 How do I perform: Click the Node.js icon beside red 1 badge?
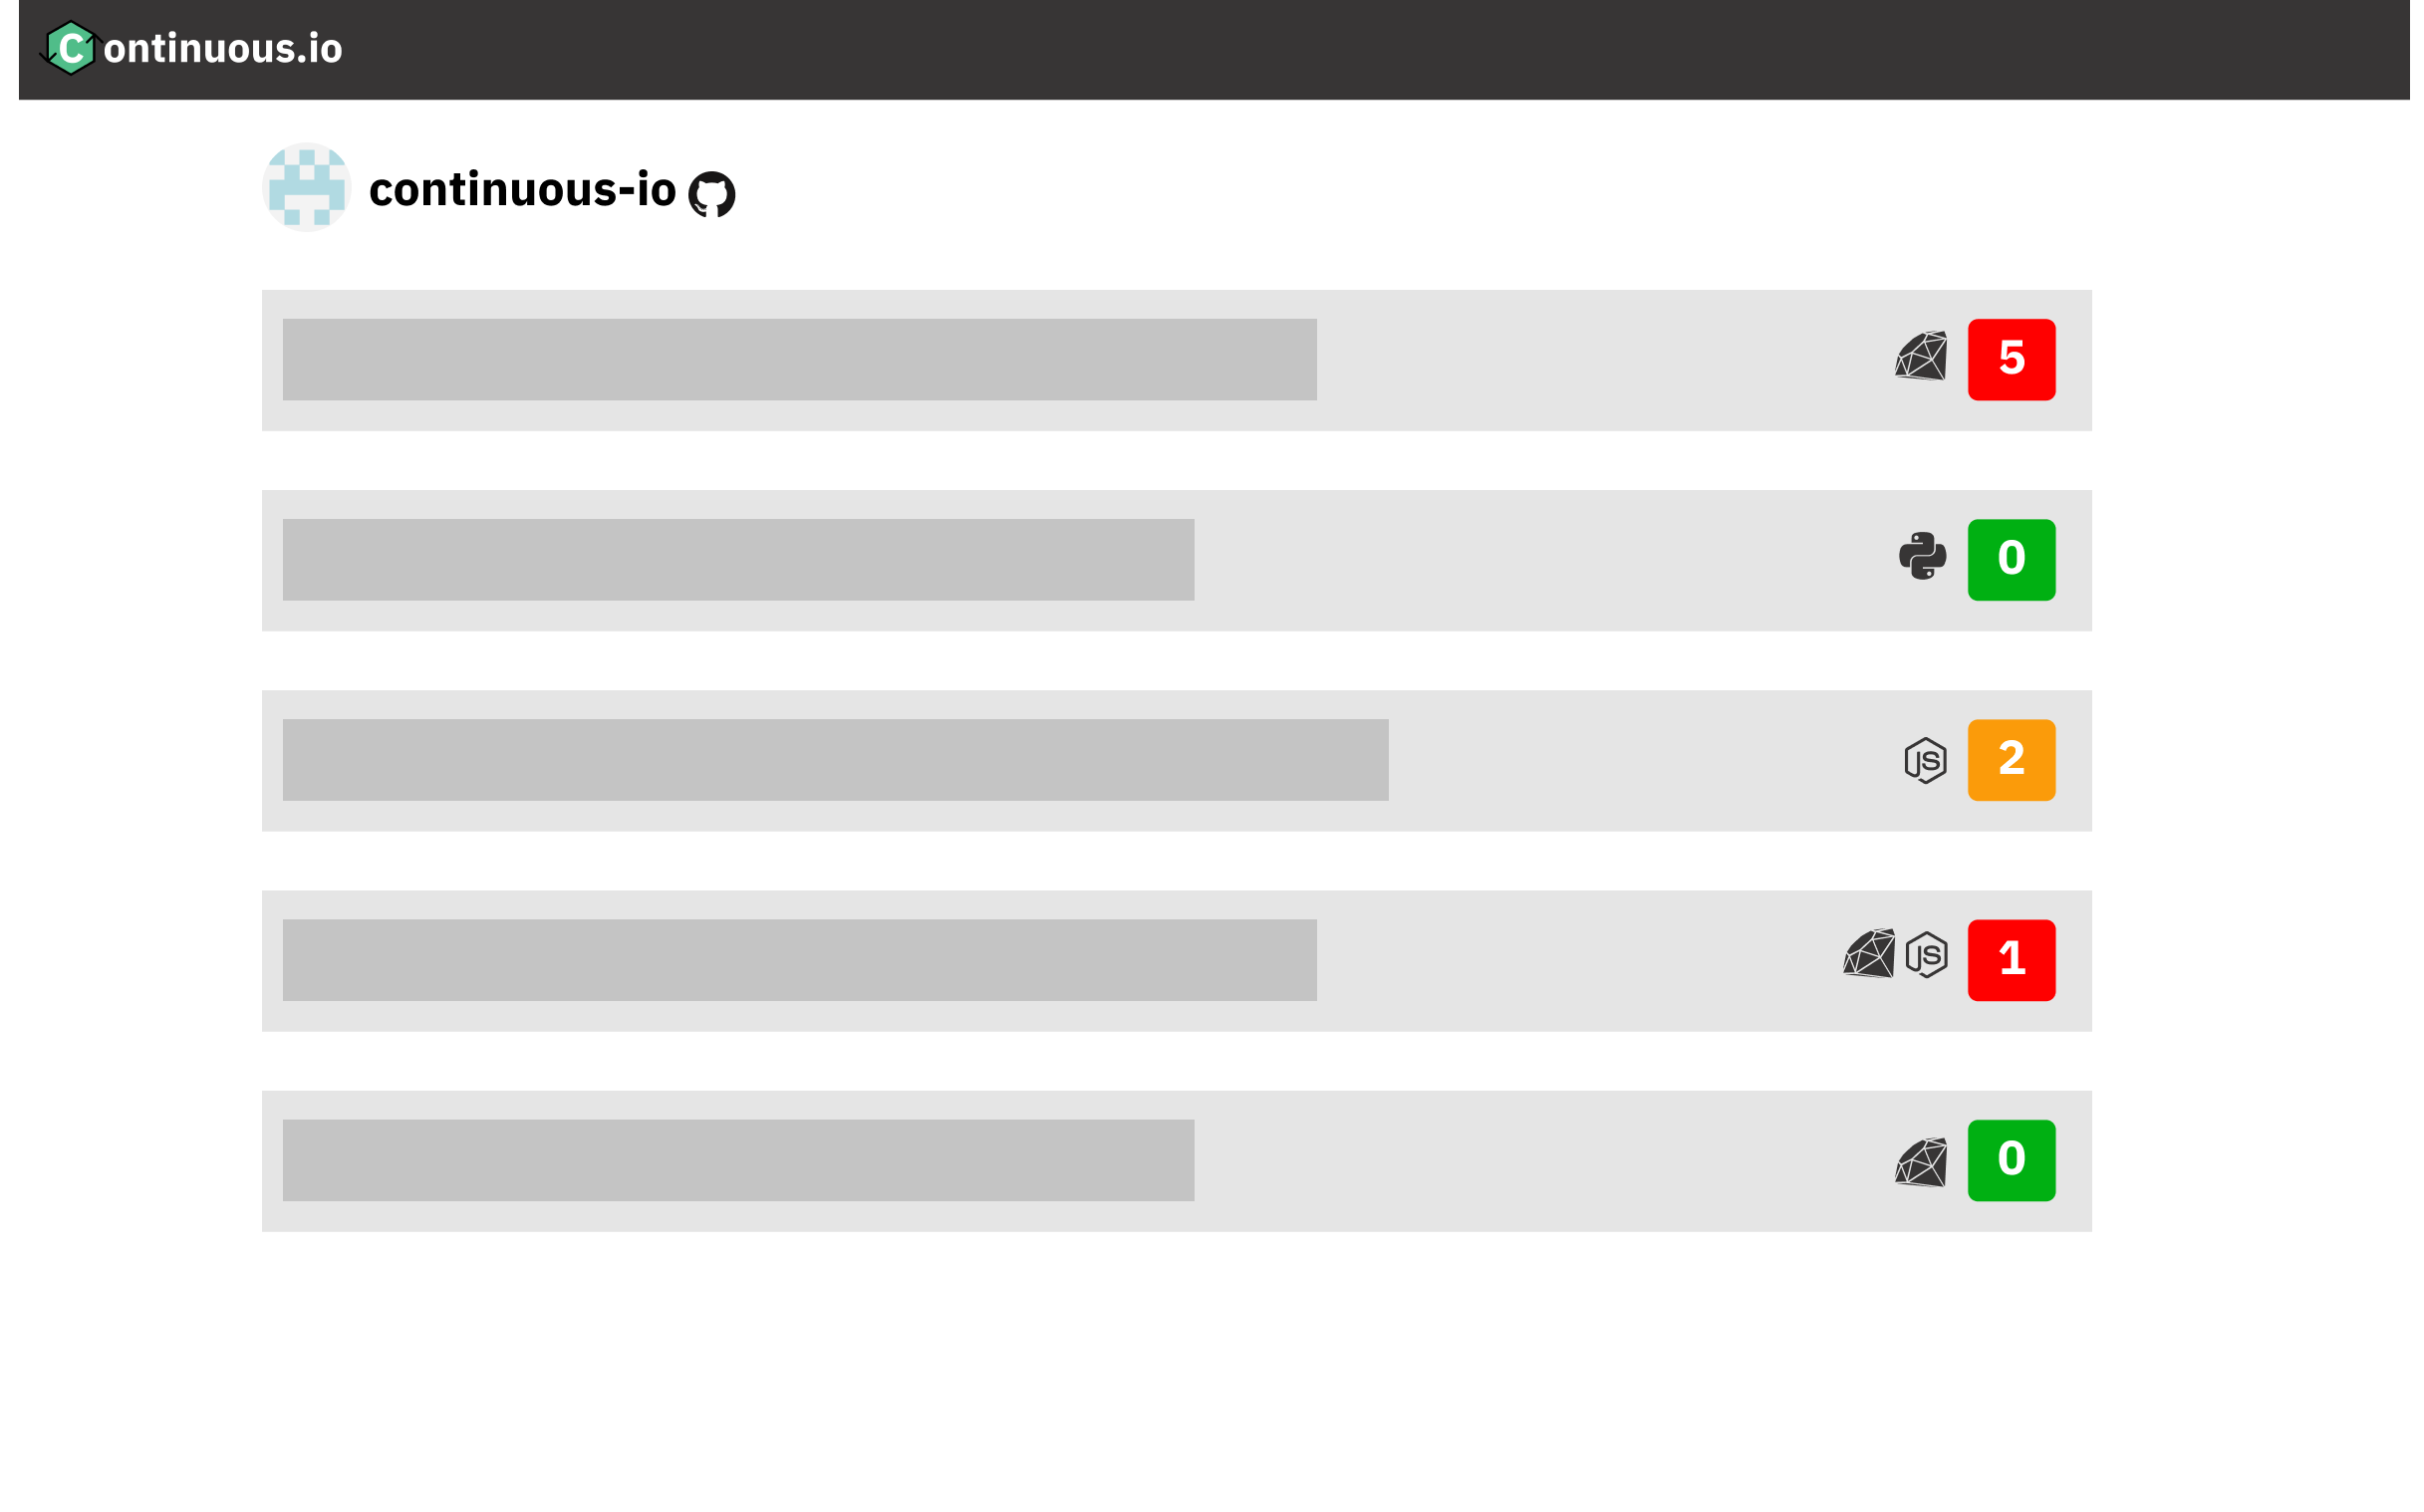1927,956
